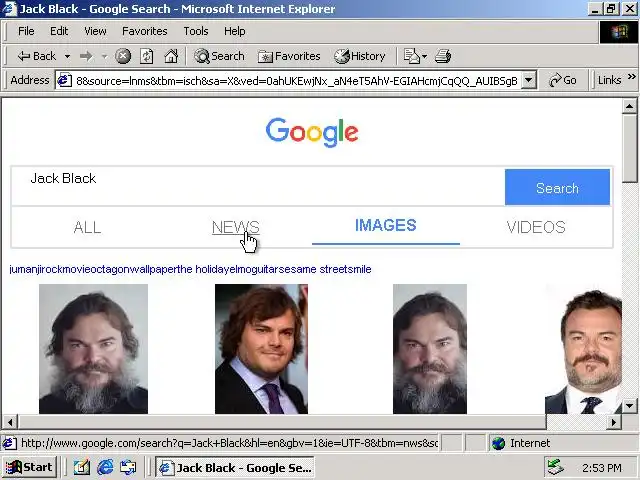This screenshot has width=640, height=480.
Task: Click the Print toolbar icon
Action: tap(443, 56)
